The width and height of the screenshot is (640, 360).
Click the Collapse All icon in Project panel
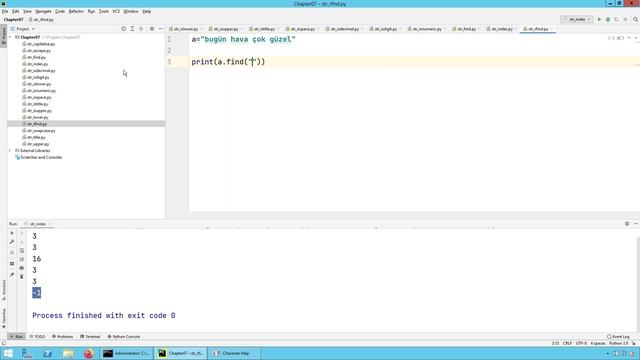click(x=141, y=29)
